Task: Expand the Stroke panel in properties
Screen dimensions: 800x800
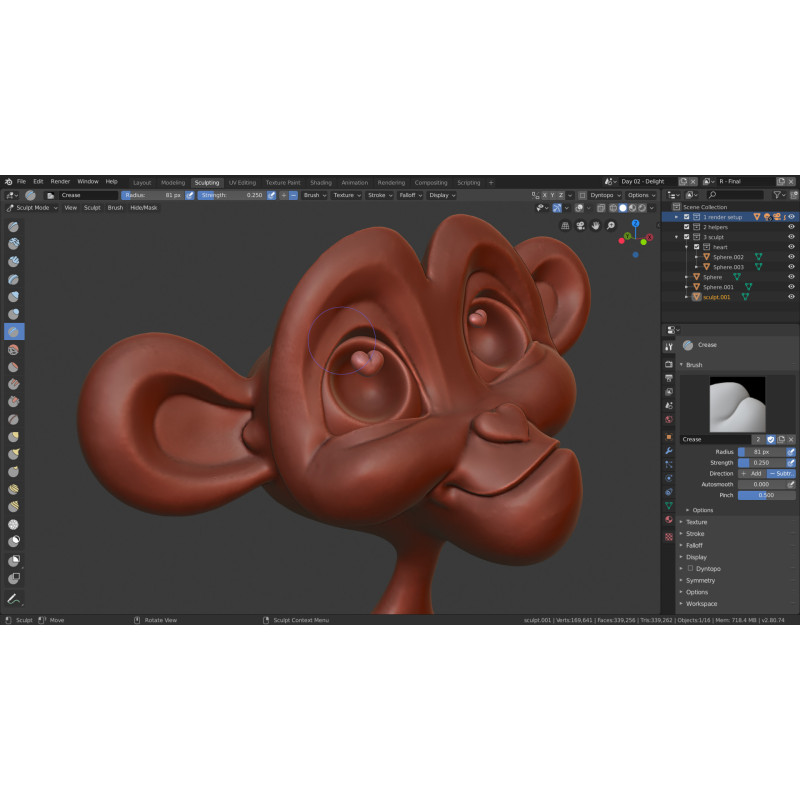Action: 696,534
